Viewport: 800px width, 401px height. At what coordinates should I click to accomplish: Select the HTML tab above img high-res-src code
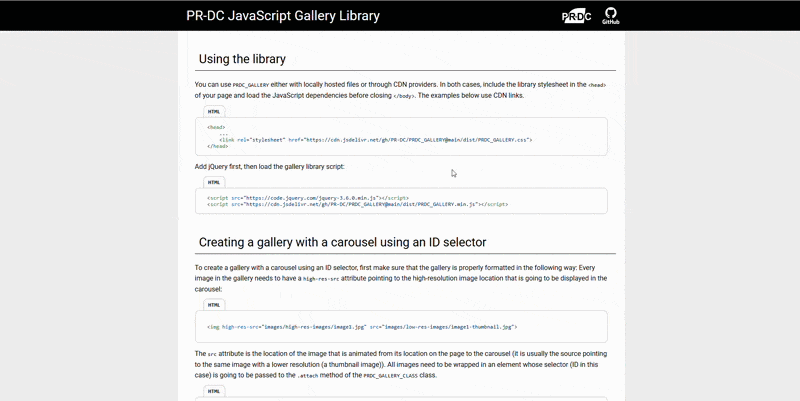click(x=214, y=305)
